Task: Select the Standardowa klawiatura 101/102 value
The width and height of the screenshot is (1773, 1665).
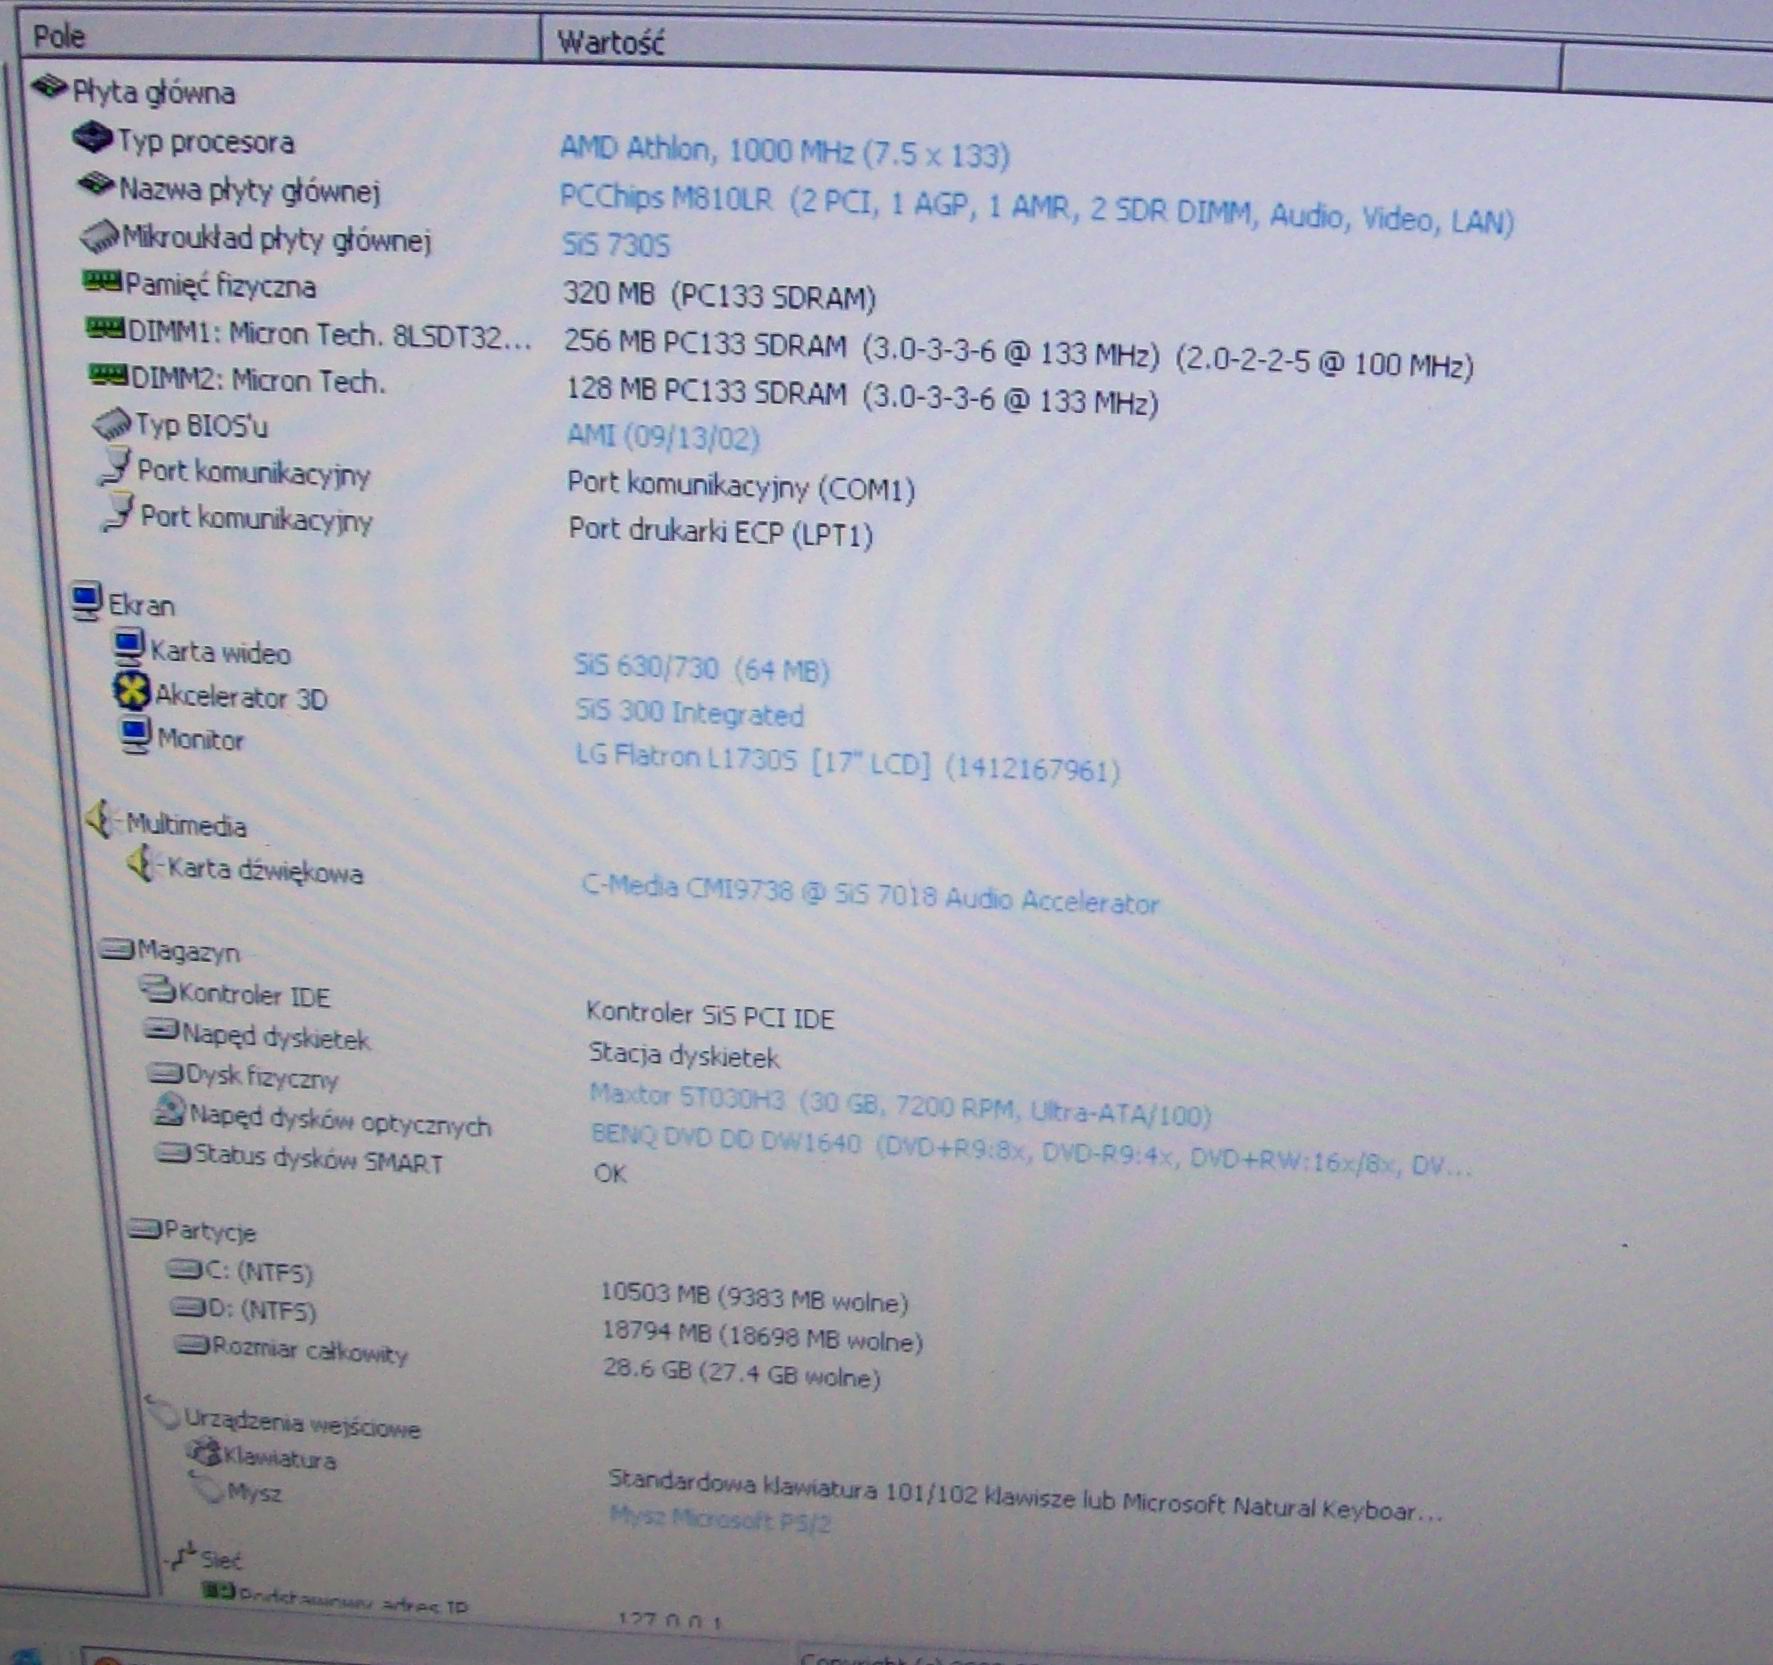Action: tap(1026, 1494)
